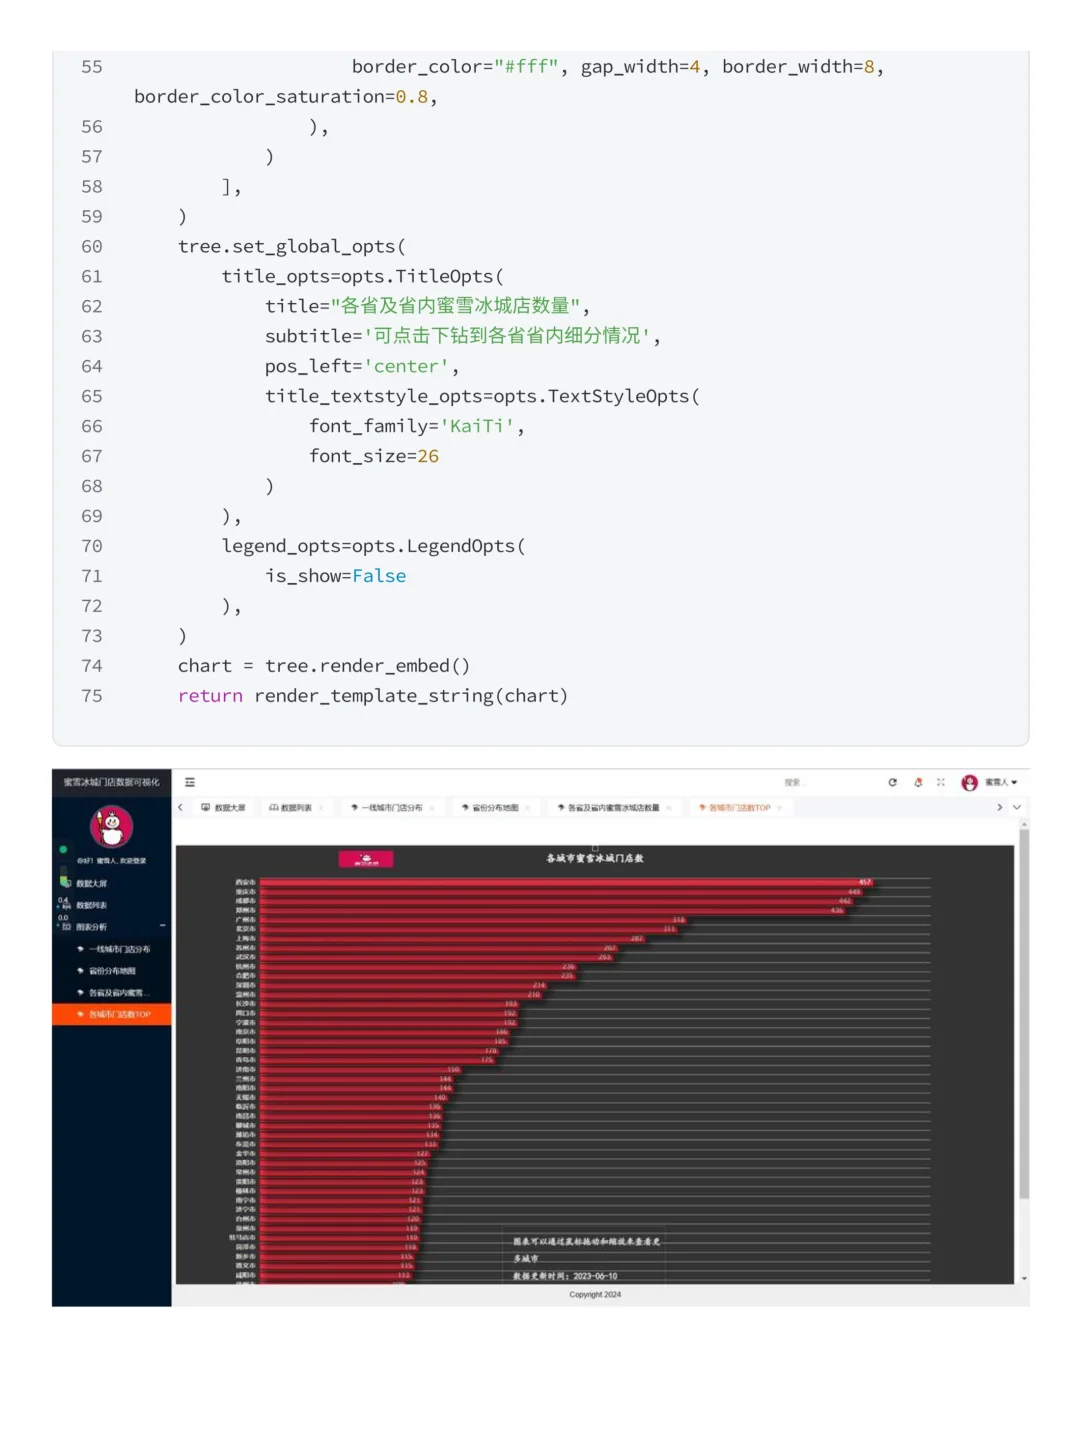Image resolution: width=1080 pixels, height=1440 pixels.
Task: Open the notification bell icon
Action: point(918,782)
